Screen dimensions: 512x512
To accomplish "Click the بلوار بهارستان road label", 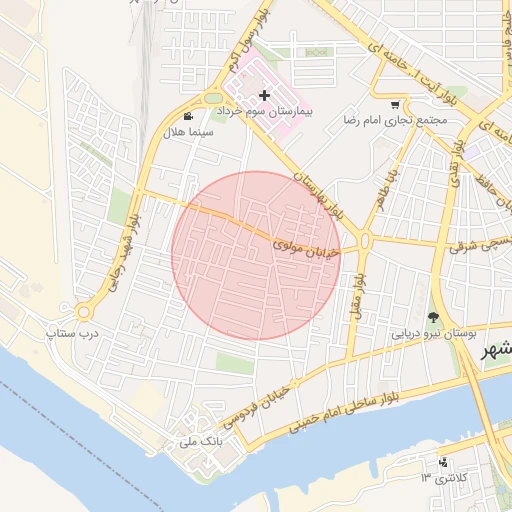I will (318, 196).
